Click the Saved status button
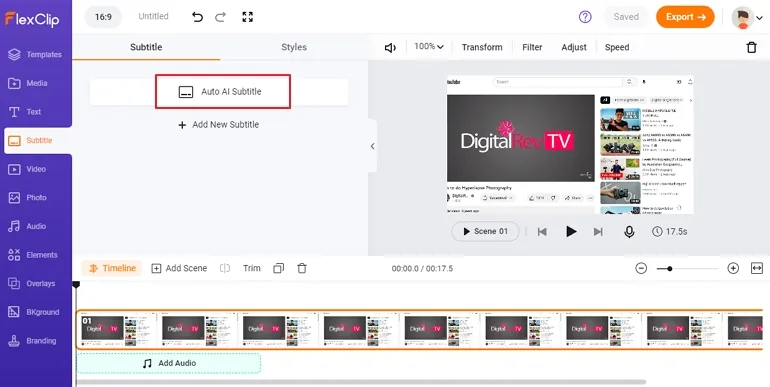 click(x=626, y=17)
